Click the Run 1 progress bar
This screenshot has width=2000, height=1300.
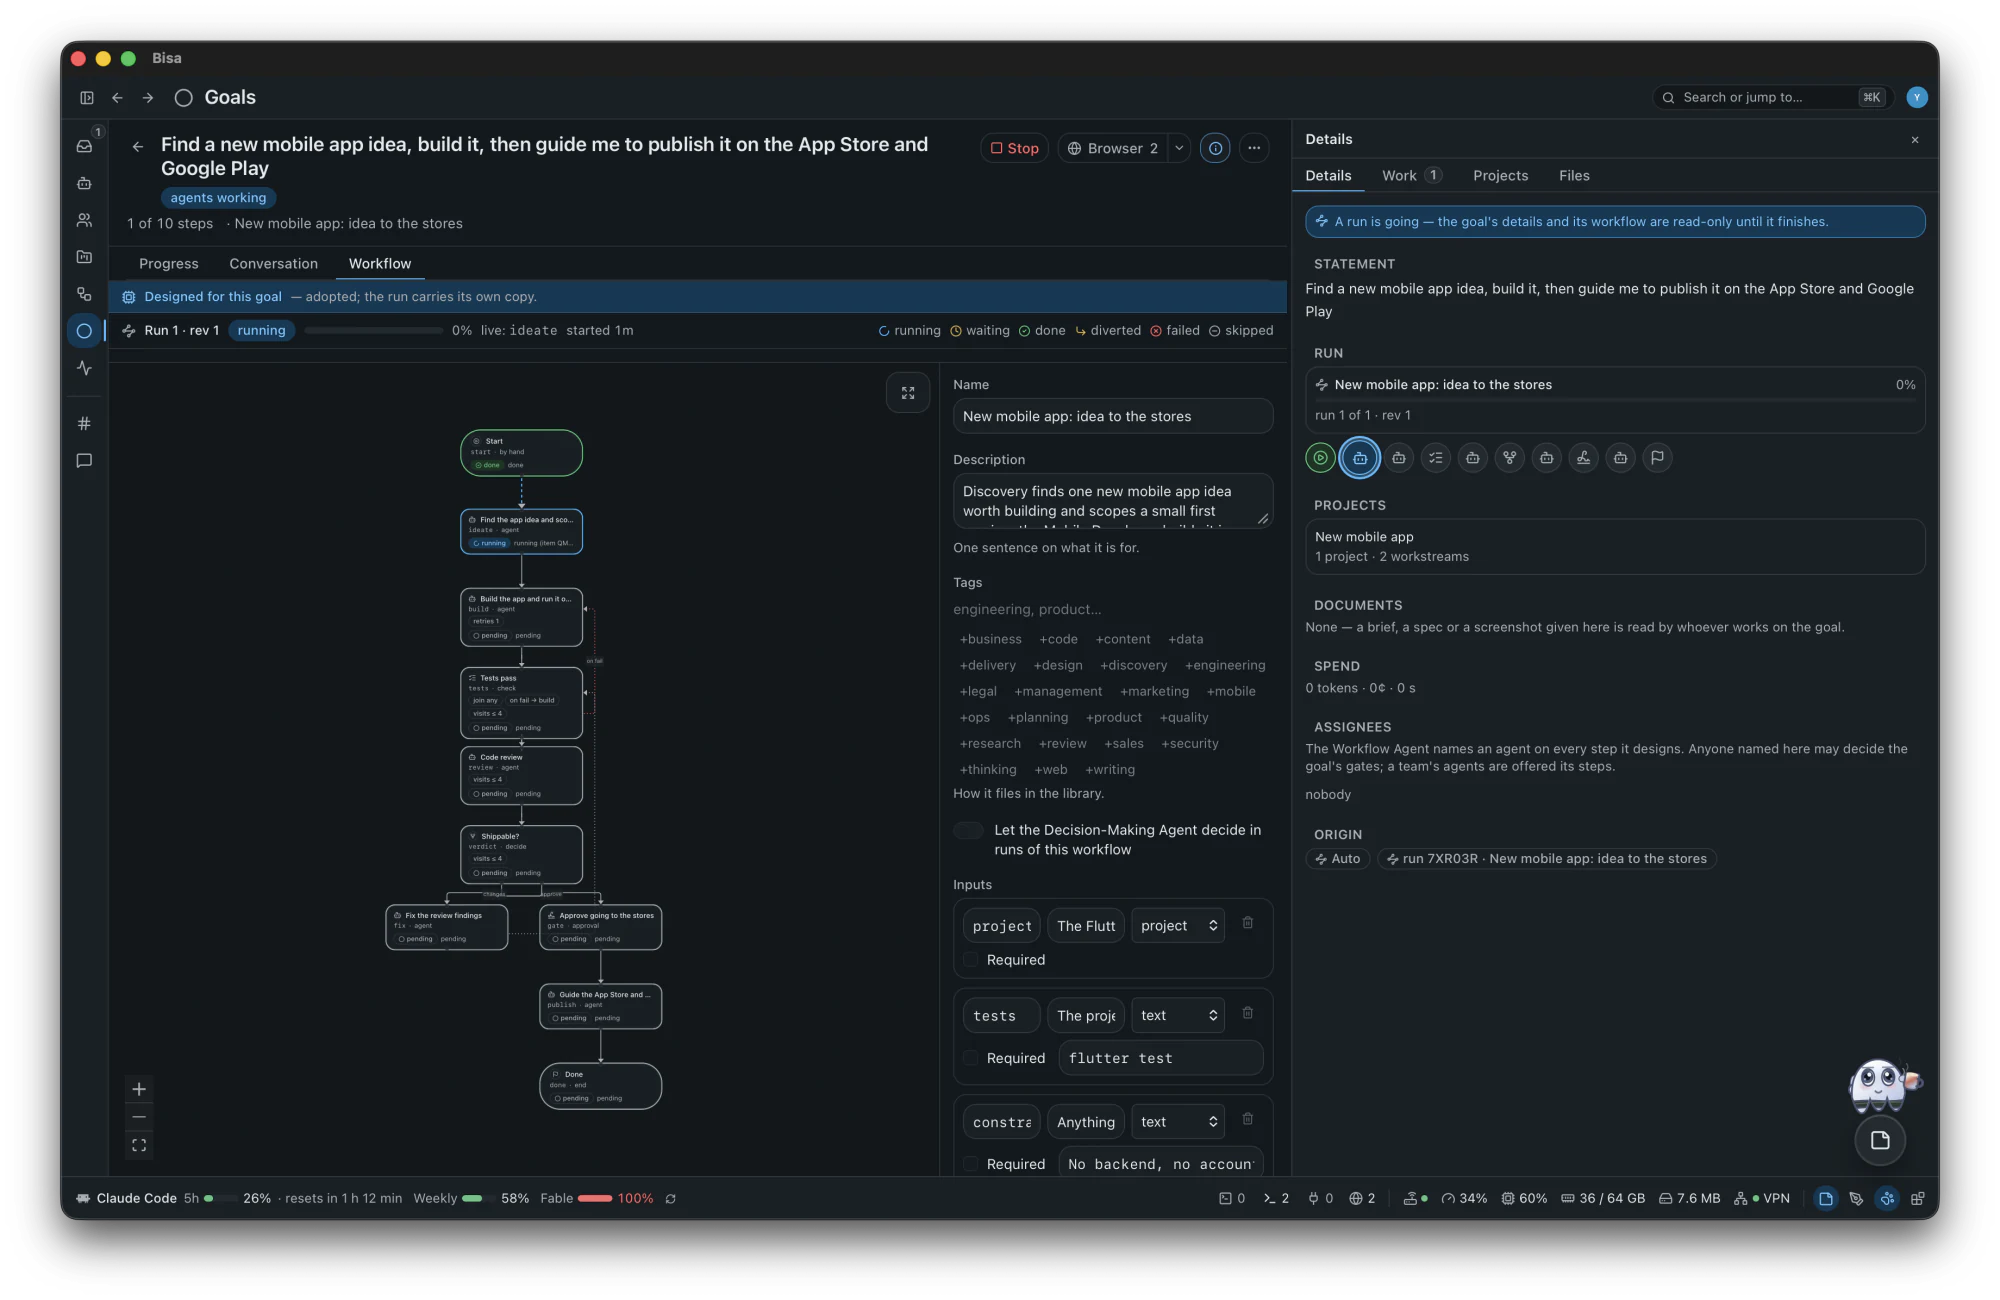tap(374, 331)
